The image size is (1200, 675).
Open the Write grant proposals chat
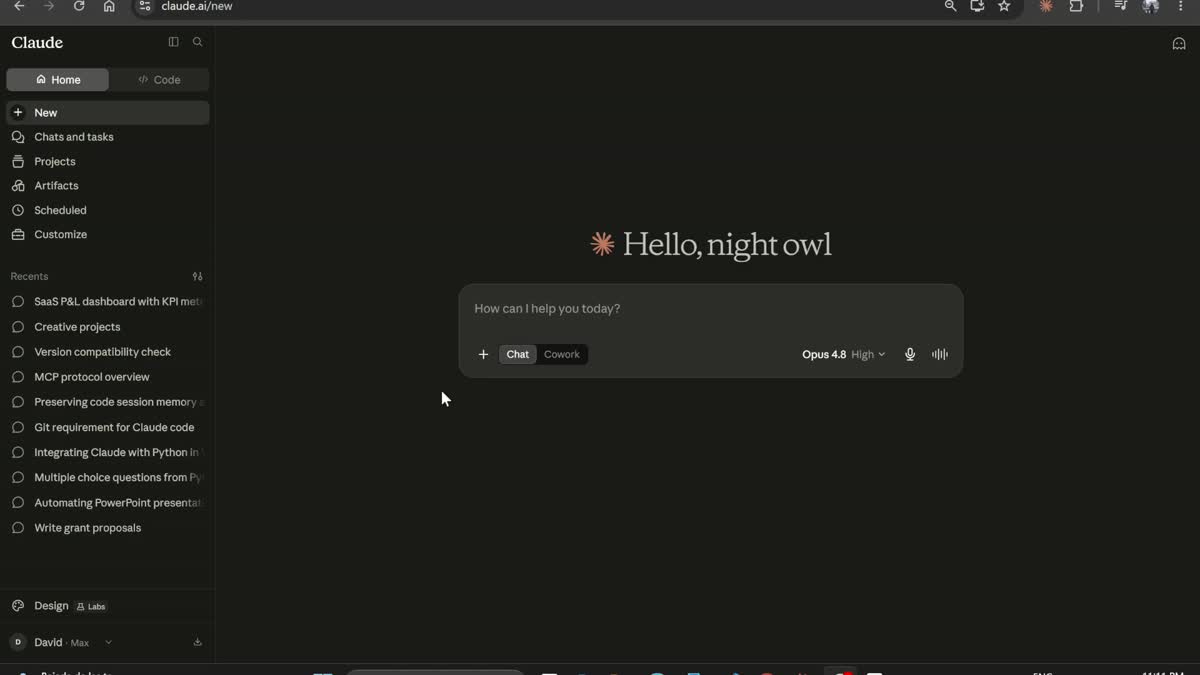coord(107,528)
